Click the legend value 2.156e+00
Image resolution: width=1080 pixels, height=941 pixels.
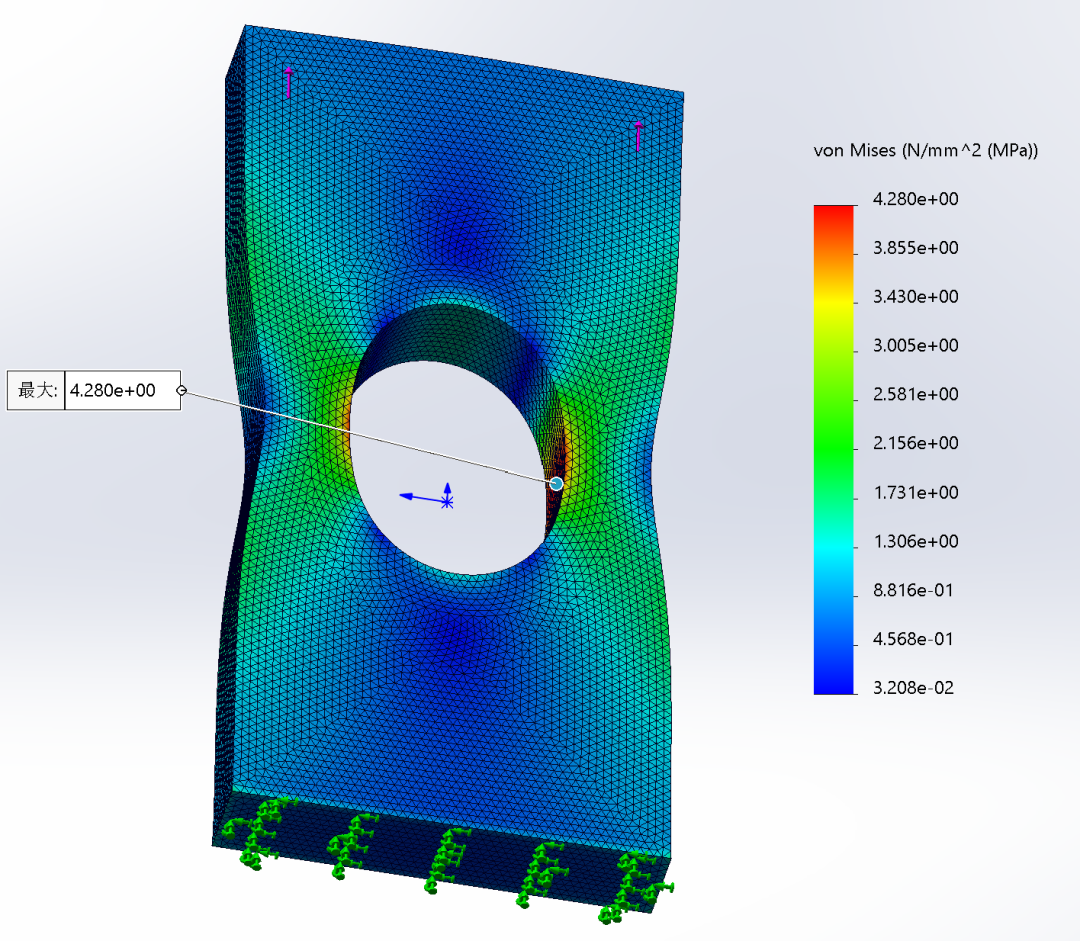point(915,444)
